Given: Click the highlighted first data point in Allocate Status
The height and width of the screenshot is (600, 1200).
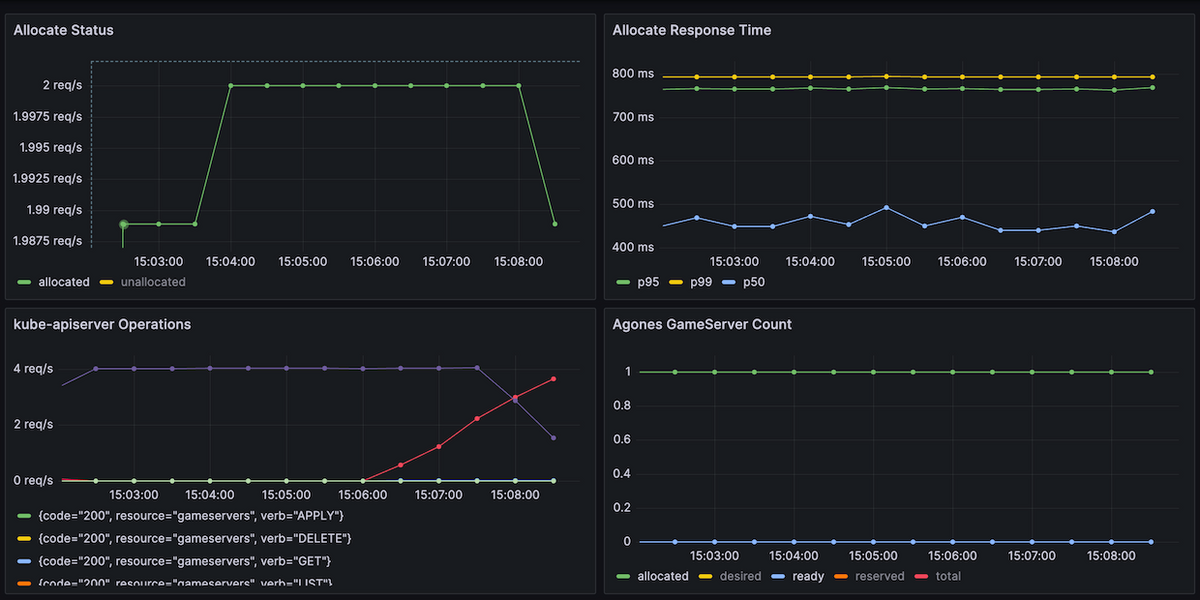Looking at the screenshot, I should [x=123, y=224].
